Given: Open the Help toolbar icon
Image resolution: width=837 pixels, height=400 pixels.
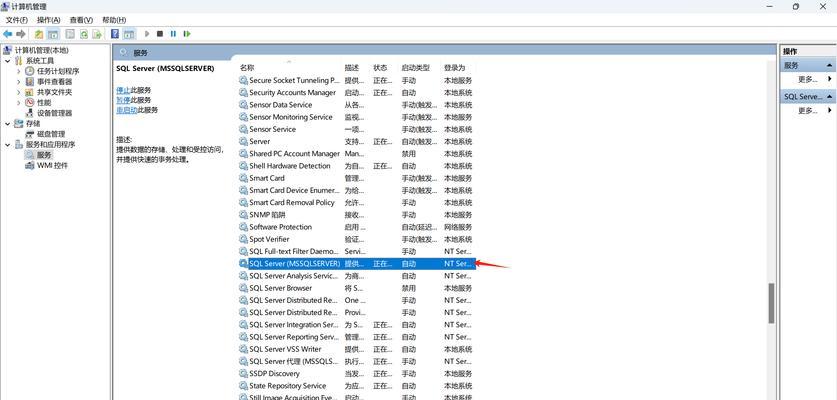Looking at the screenshot, I should click(115, 34).
